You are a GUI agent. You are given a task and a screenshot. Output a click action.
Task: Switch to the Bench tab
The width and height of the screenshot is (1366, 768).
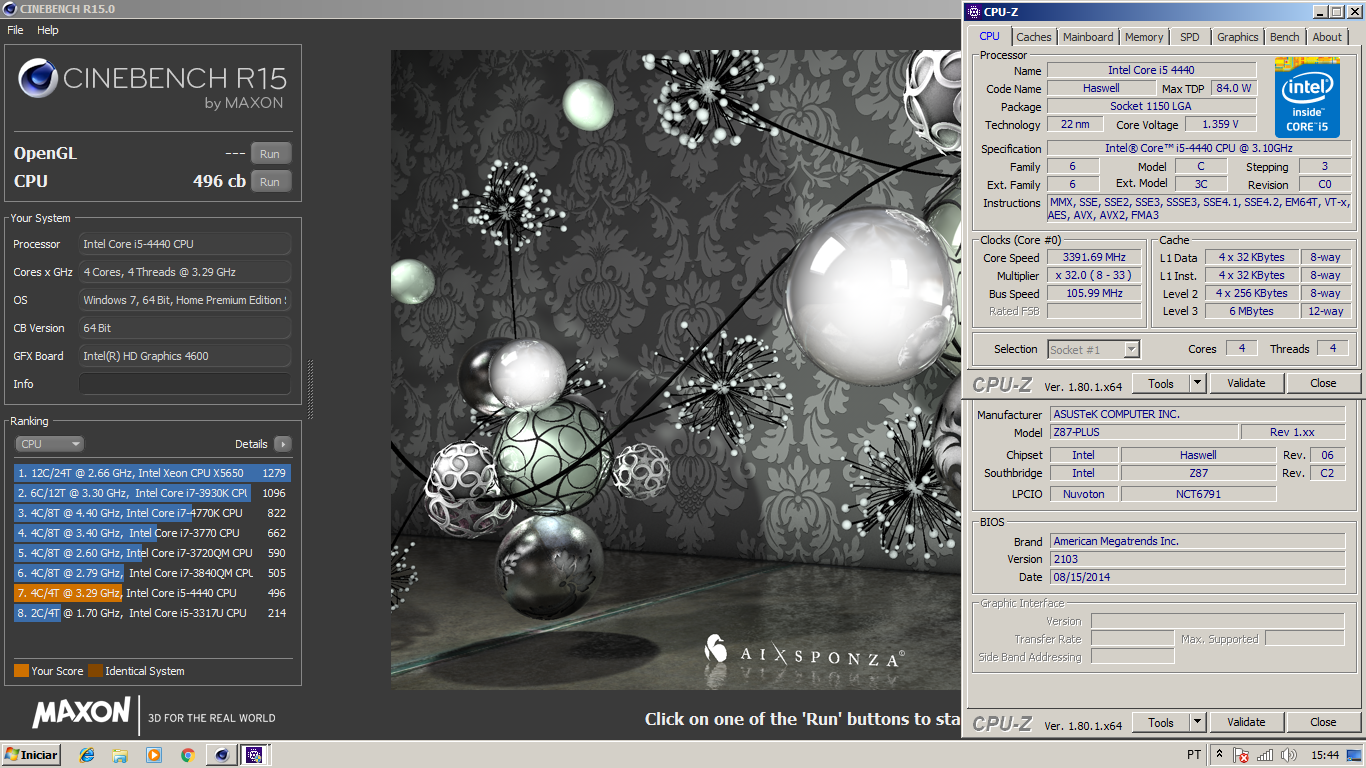(x=1285, y=37)
